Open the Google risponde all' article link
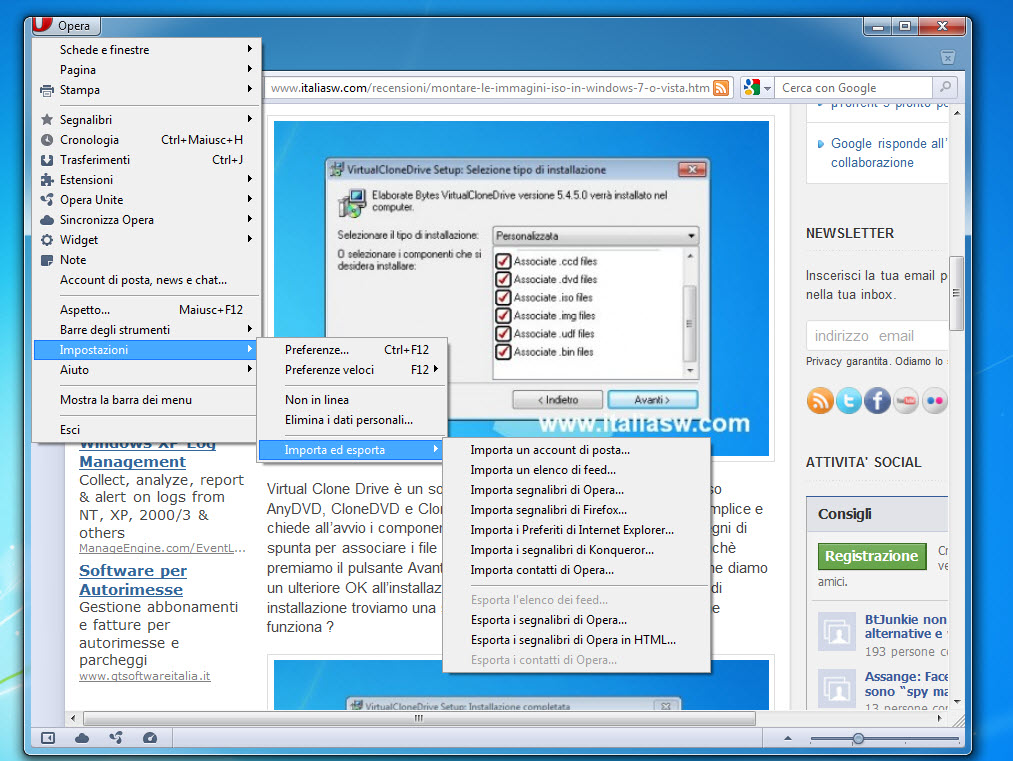This screenshot has width=1013, height=761. tap(889, 153)
